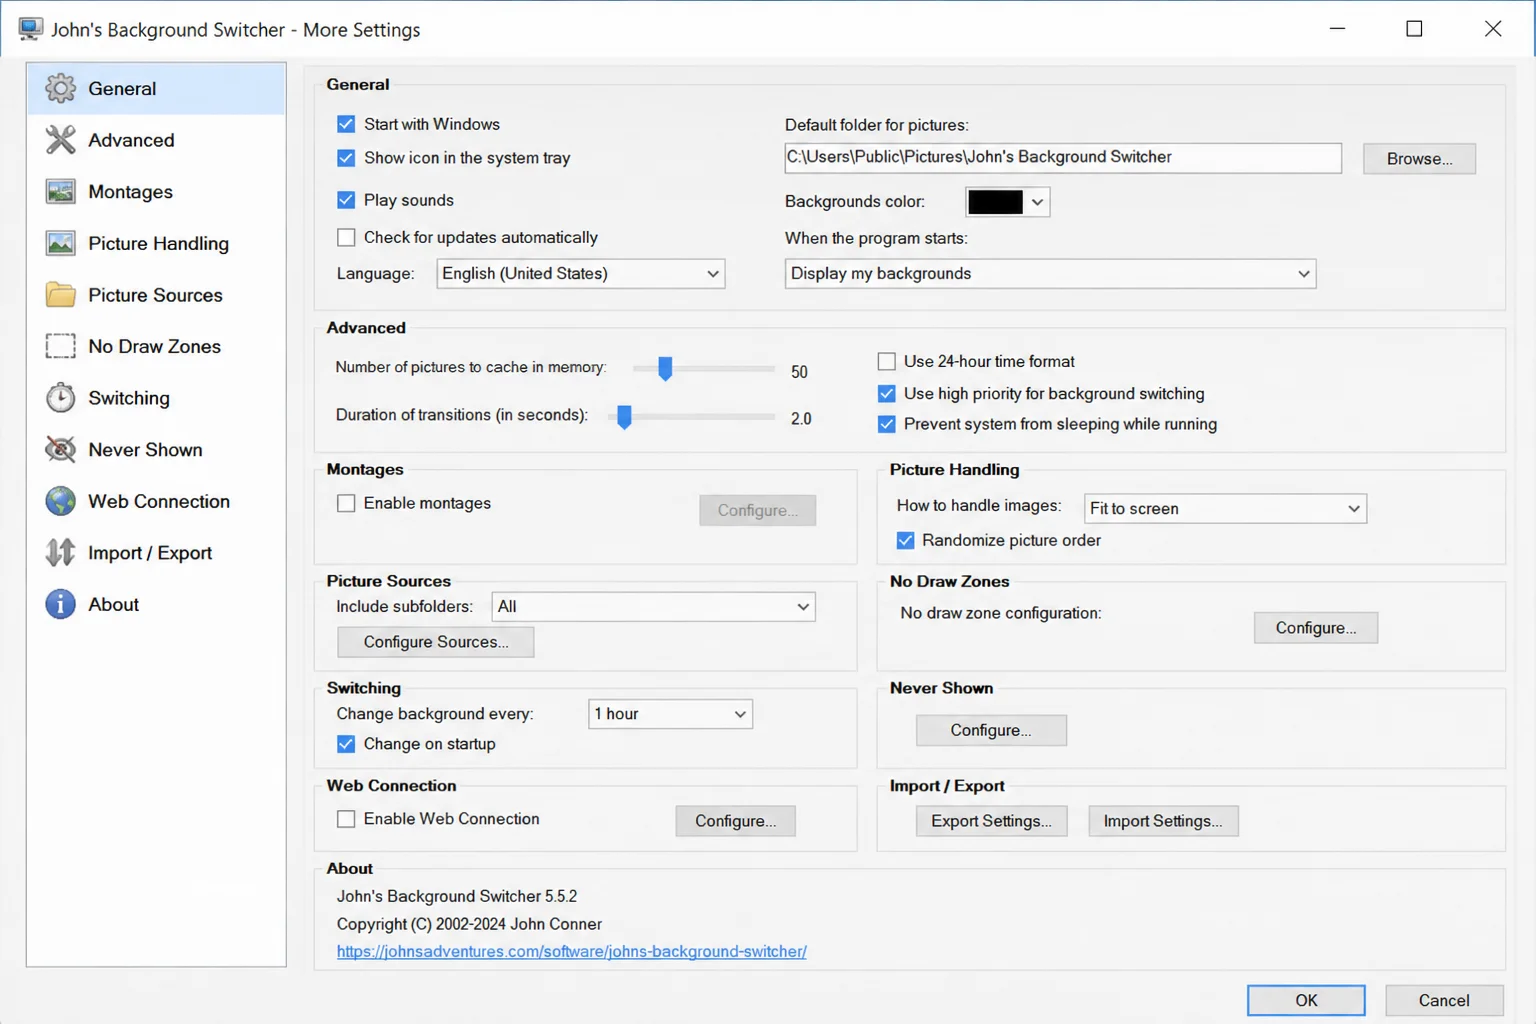Enable Check for updates automatically
The height and width of the screenshot is (1024, 1536).
[346, 237]
